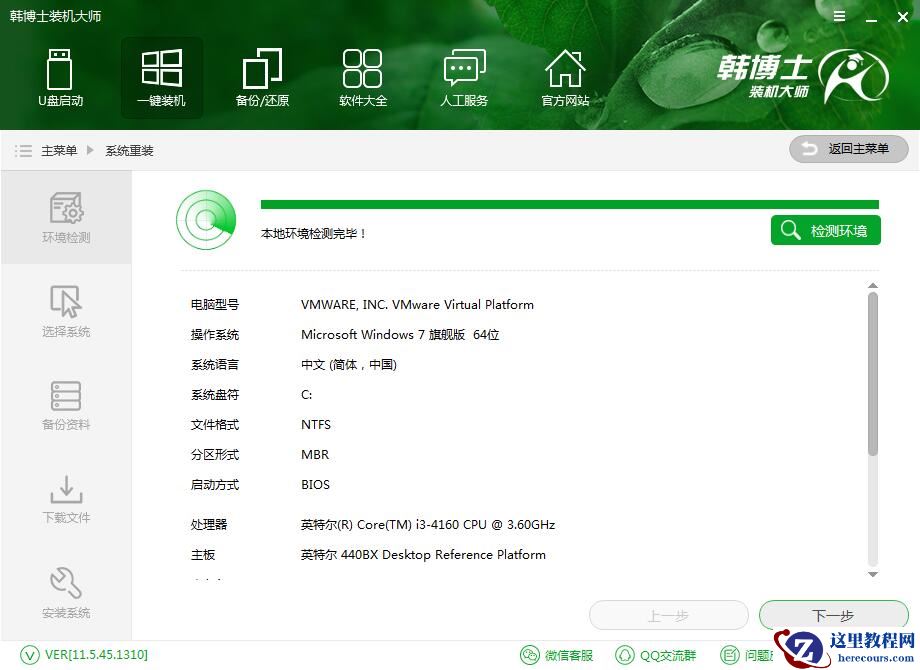Open the hamburger menu at top right

(x=838, y=16)
